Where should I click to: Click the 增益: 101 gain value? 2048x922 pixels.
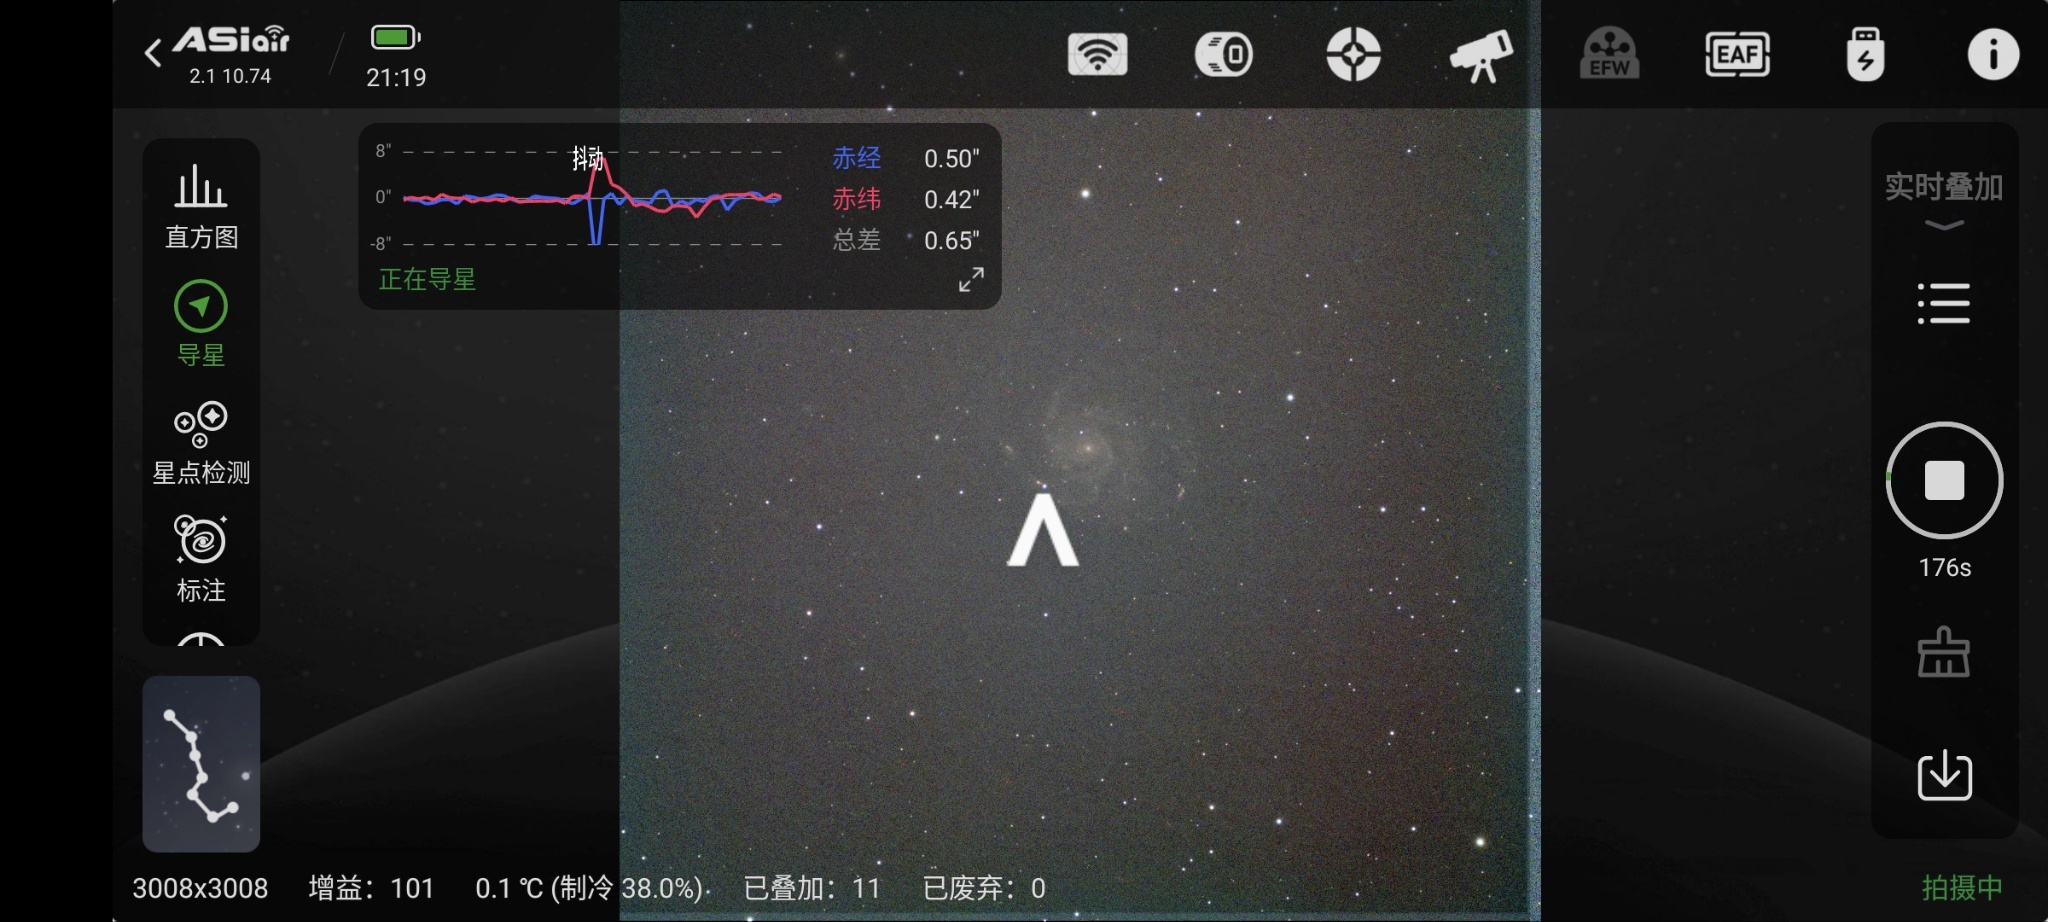click(x=371, y=888)
